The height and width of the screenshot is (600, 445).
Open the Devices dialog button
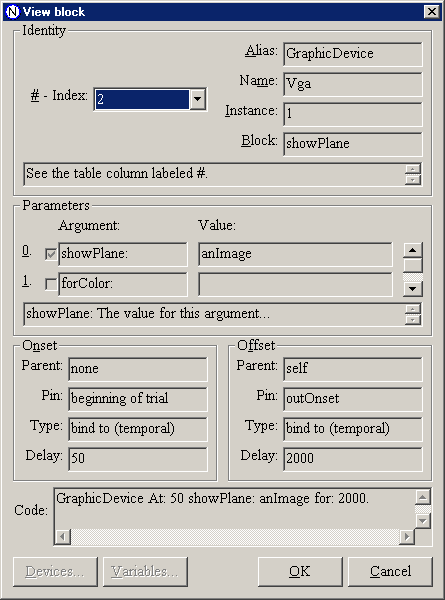[55, 571]
